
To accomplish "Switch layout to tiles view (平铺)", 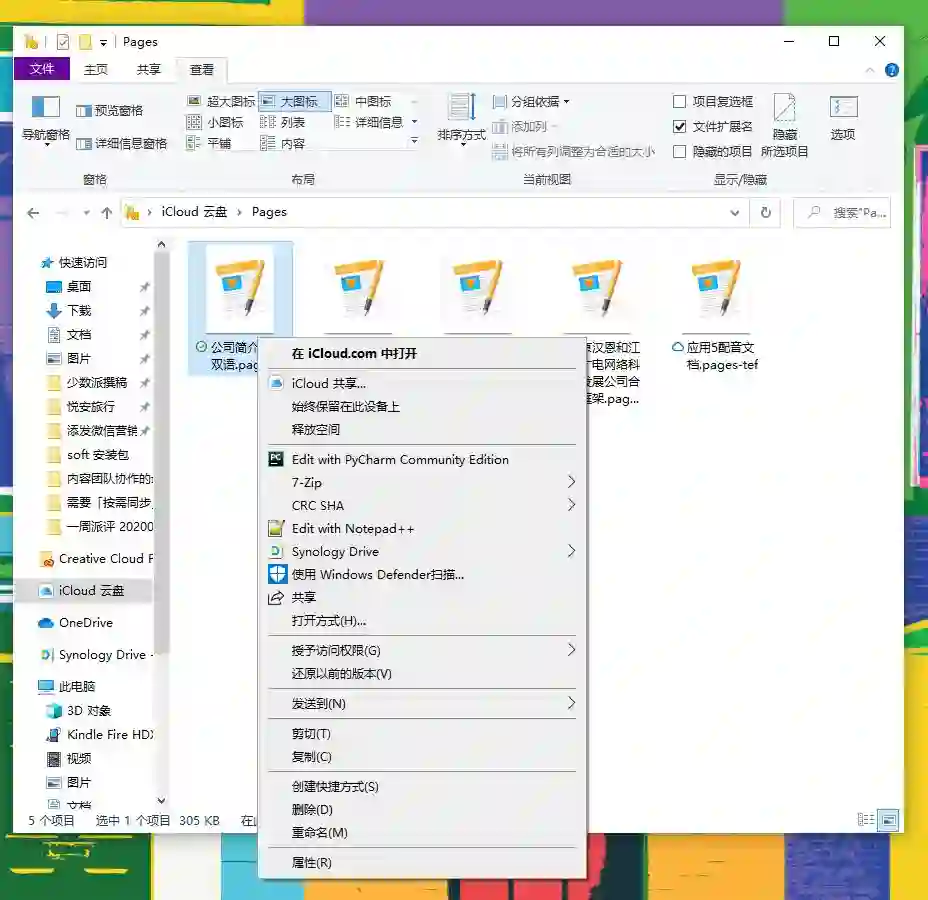I will [209, 143].
